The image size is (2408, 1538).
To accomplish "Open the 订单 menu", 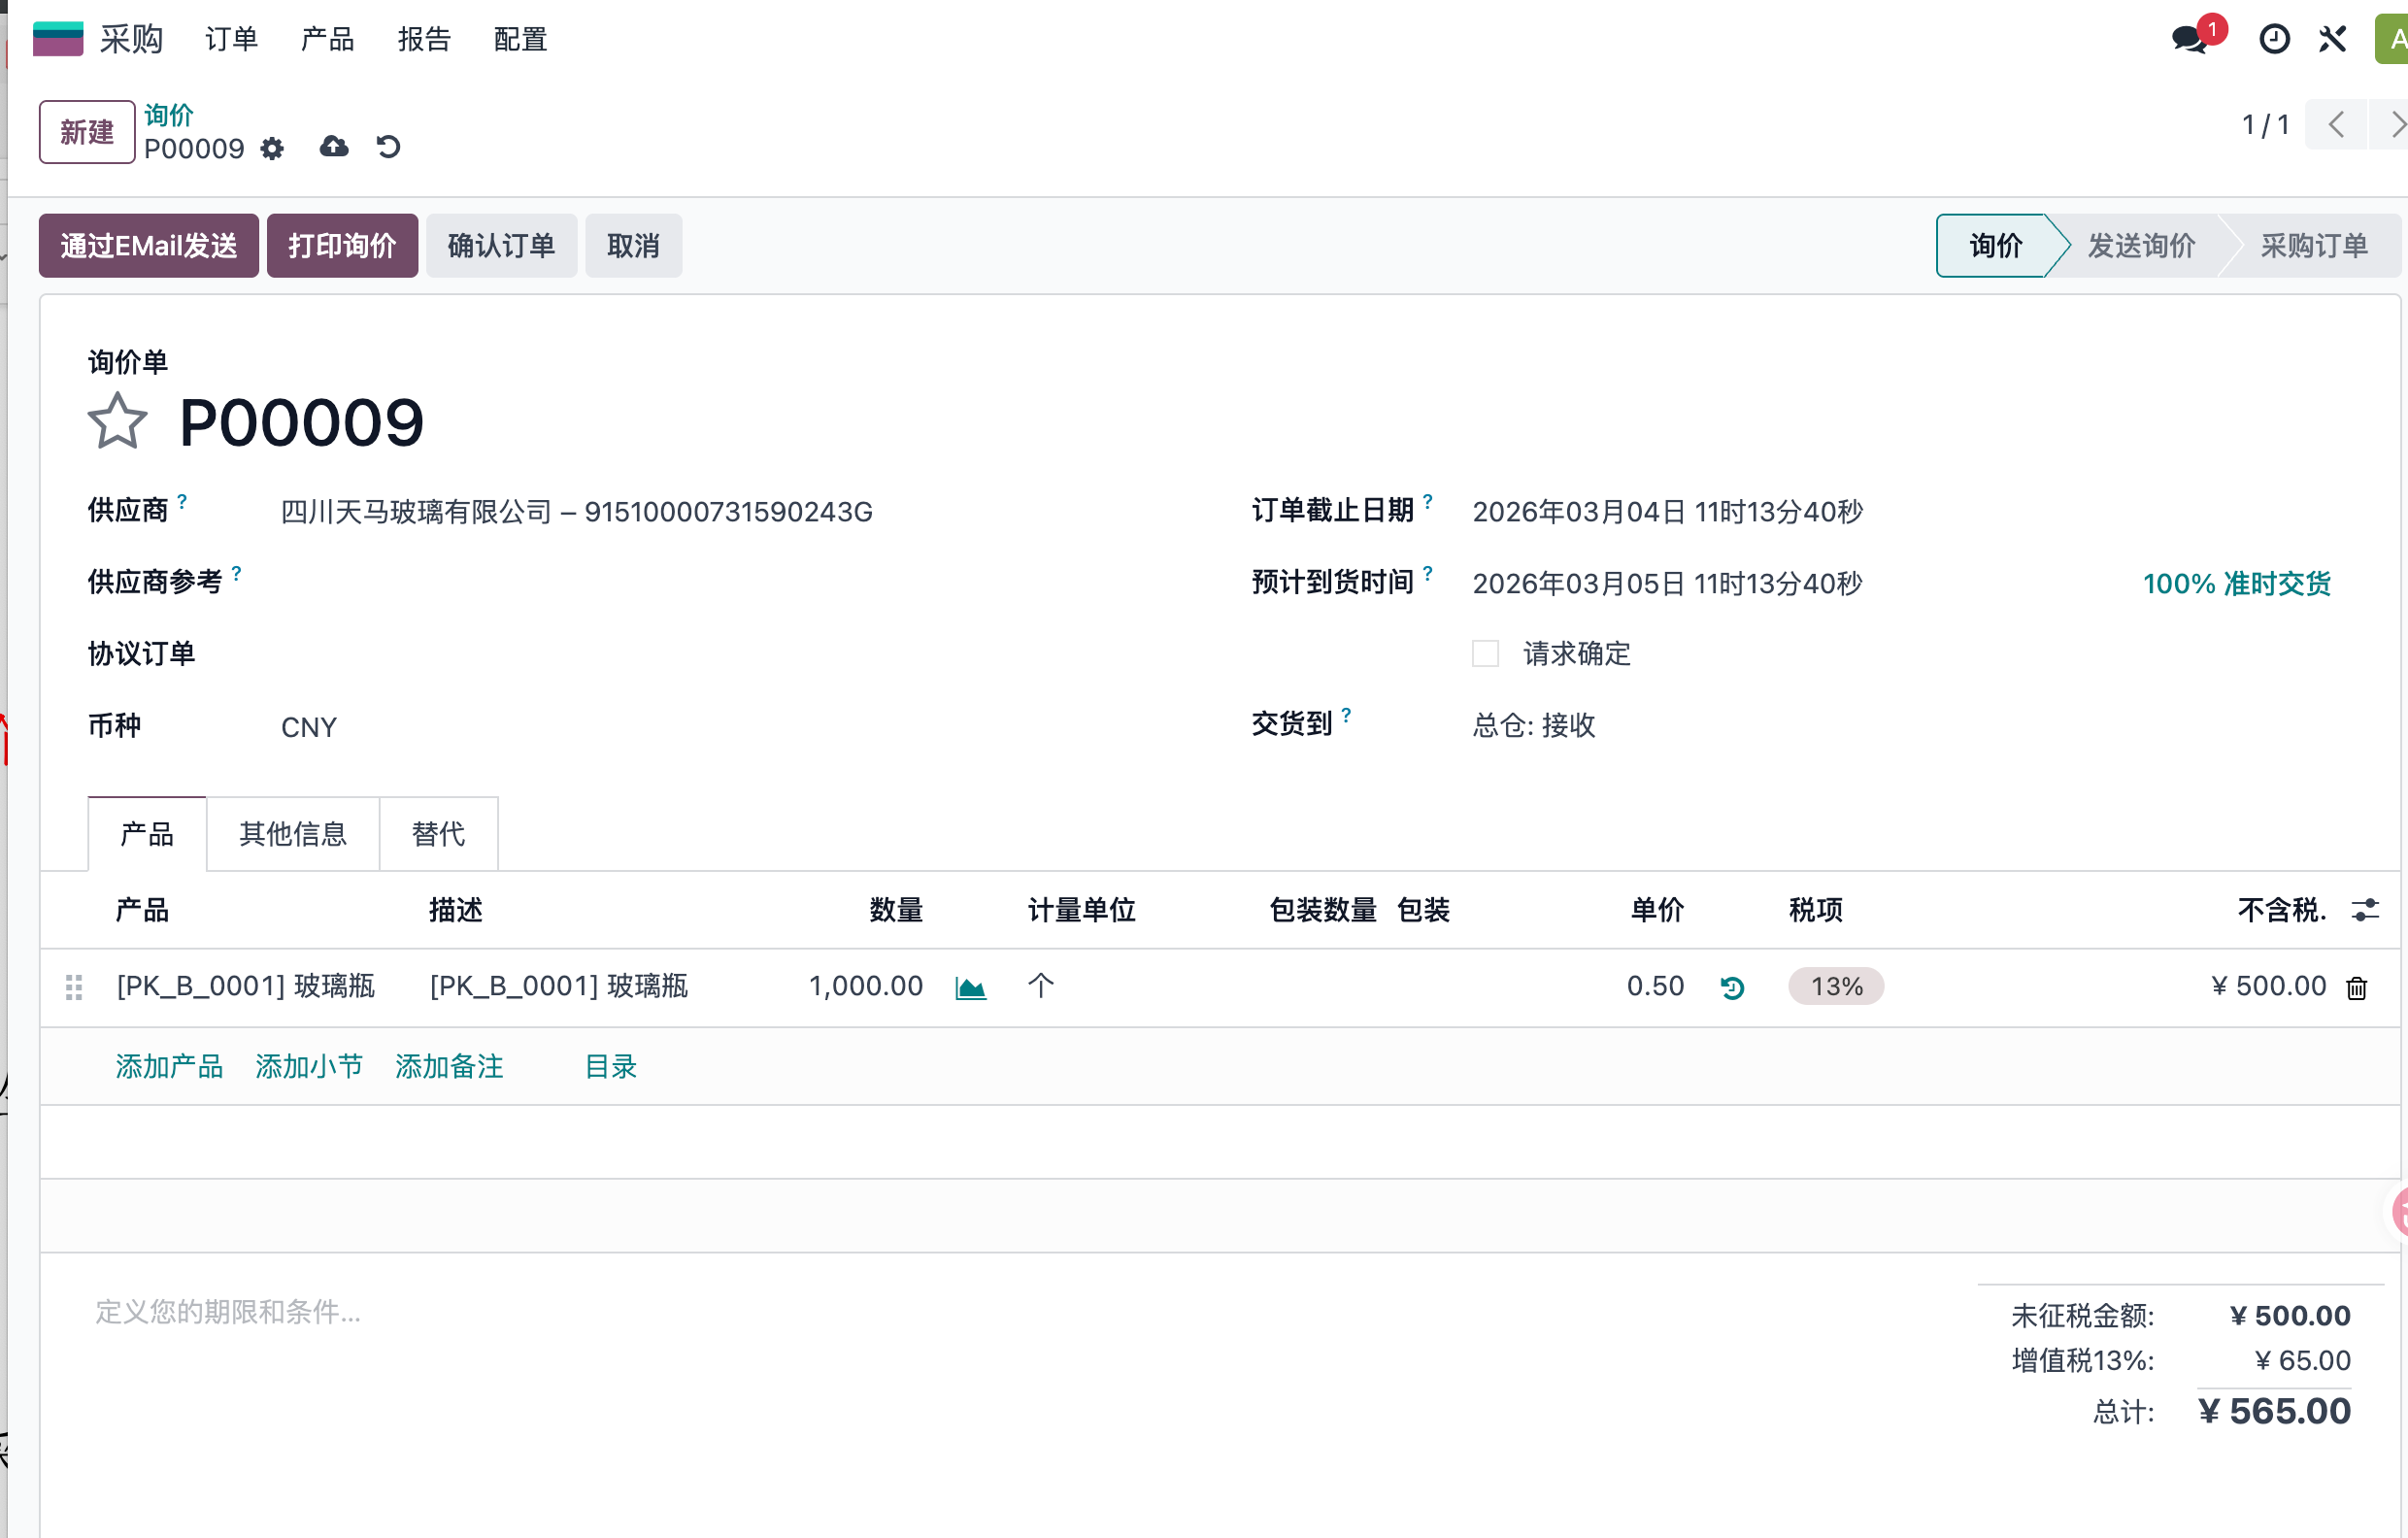I will (x=231, y=39).
